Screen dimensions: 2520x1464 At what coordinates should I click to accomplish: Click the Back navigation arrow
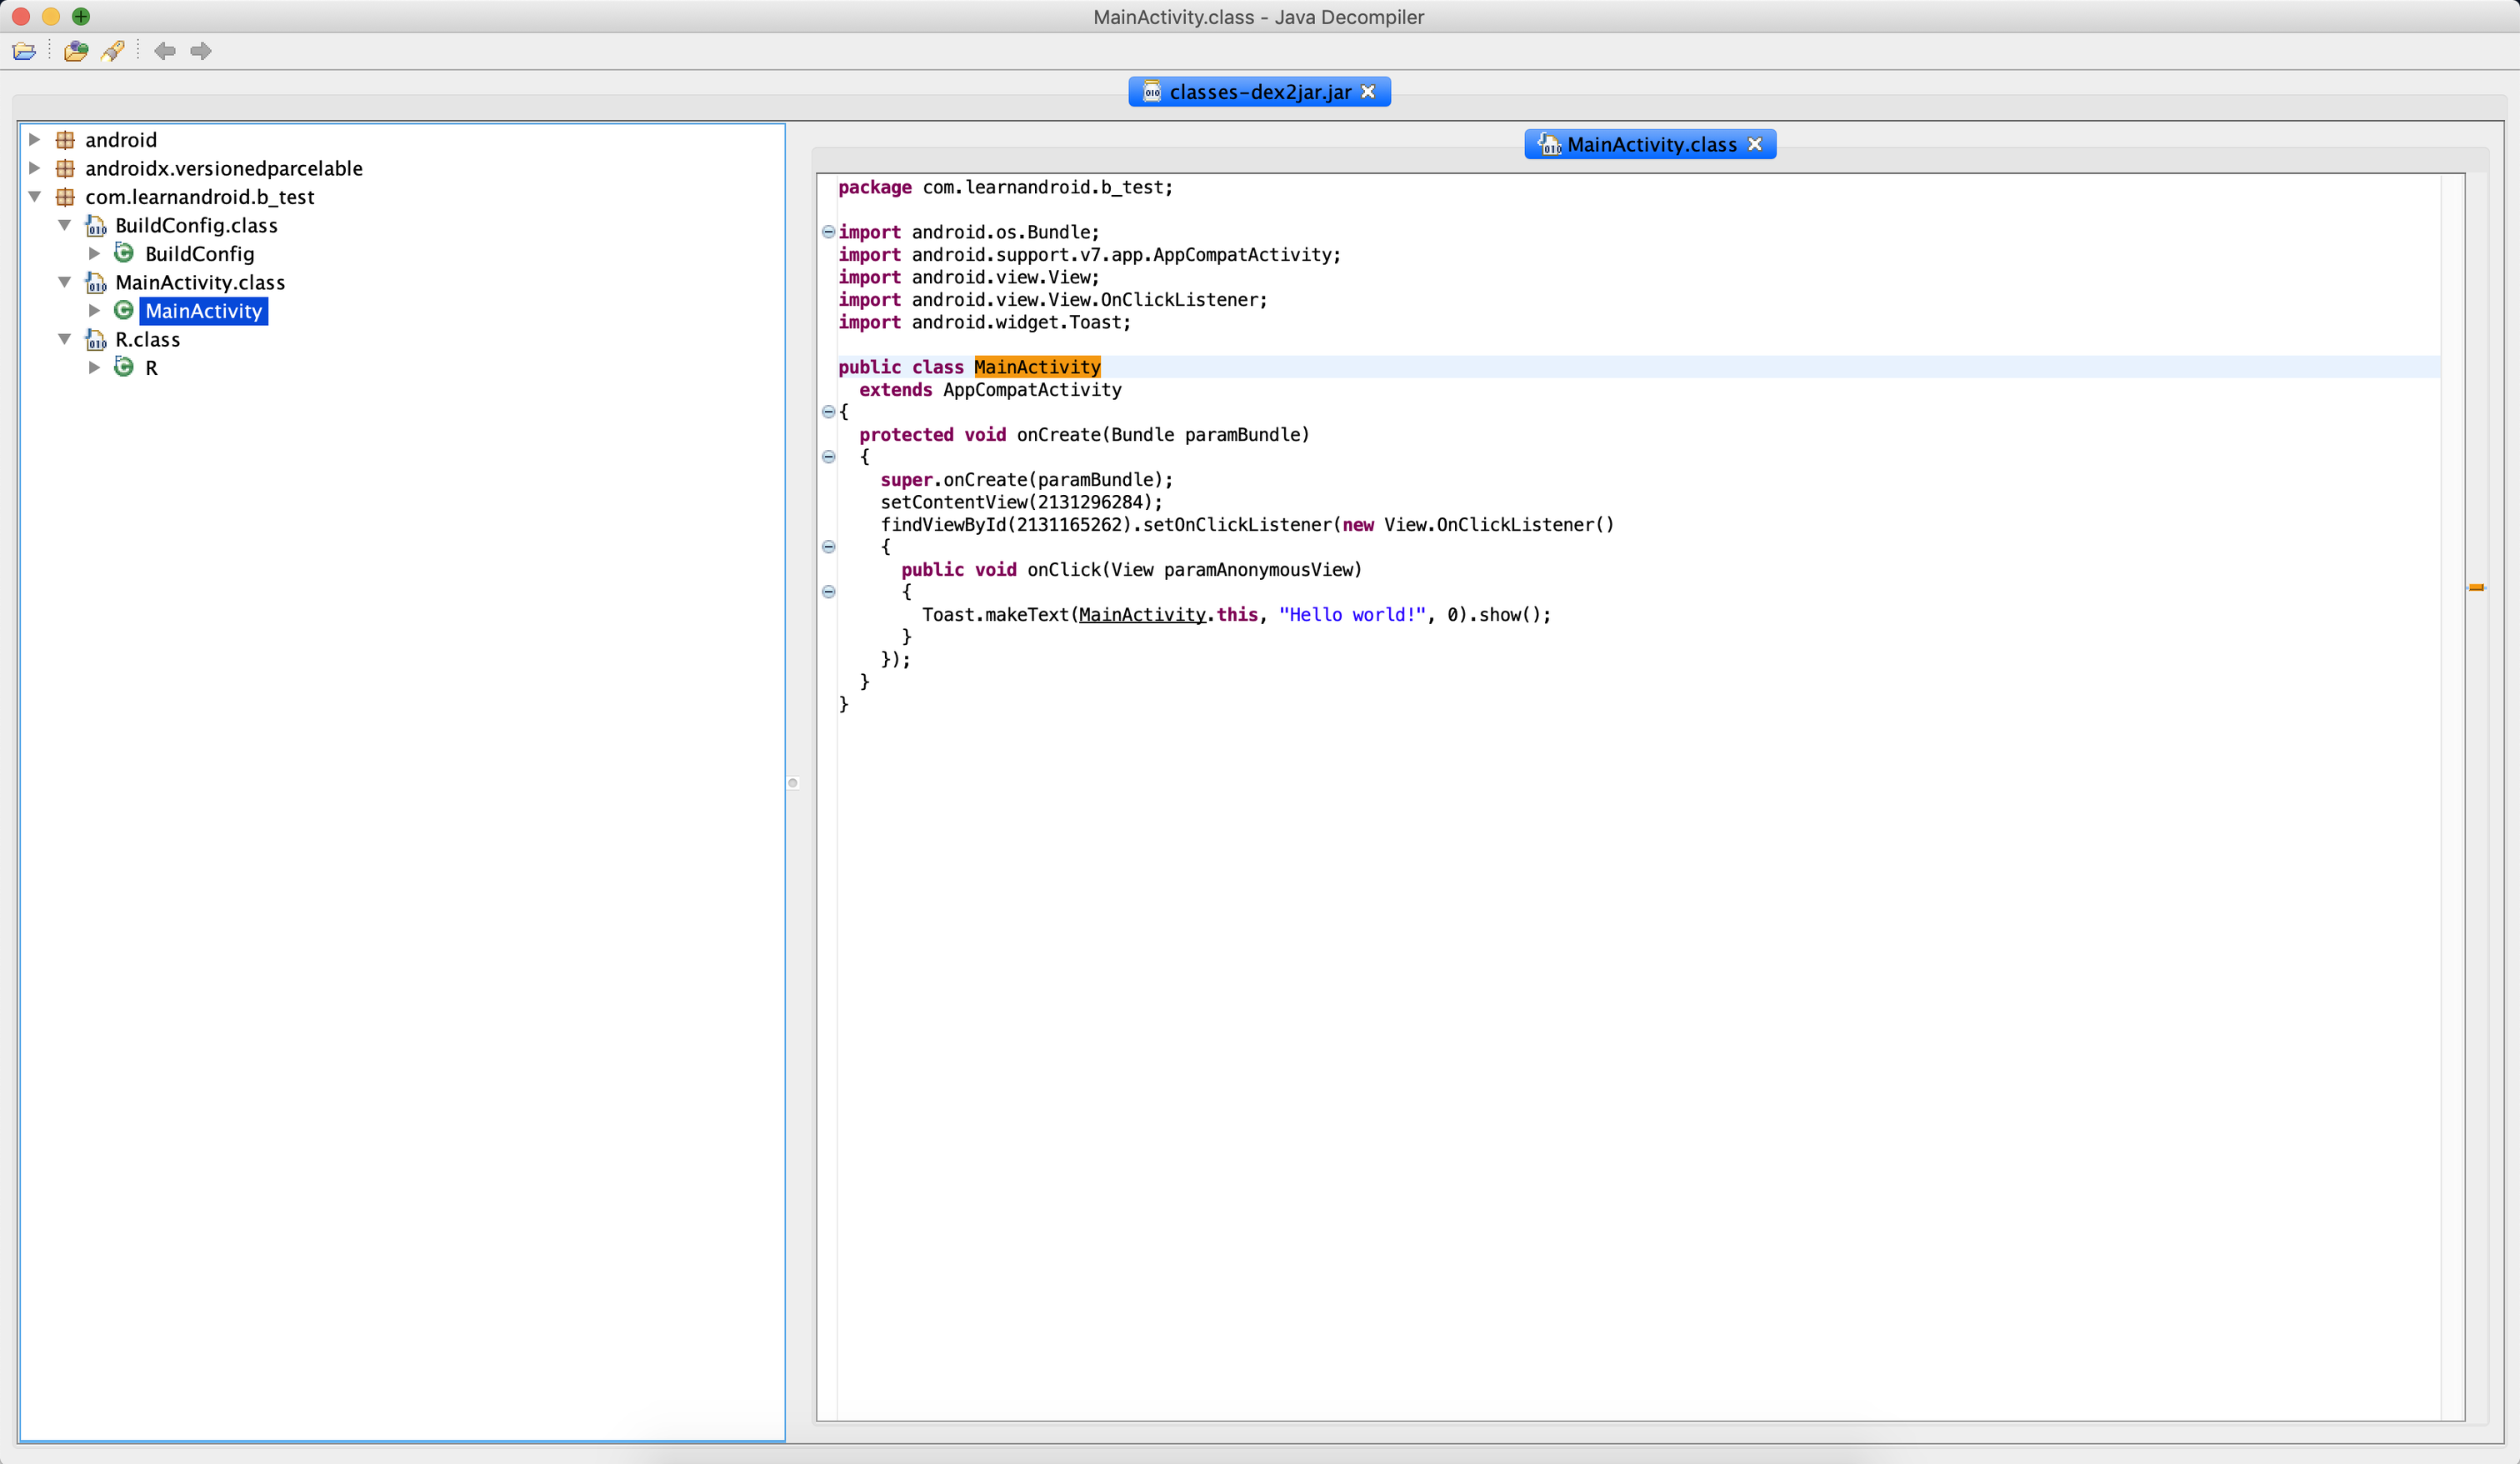click(165, 51)
